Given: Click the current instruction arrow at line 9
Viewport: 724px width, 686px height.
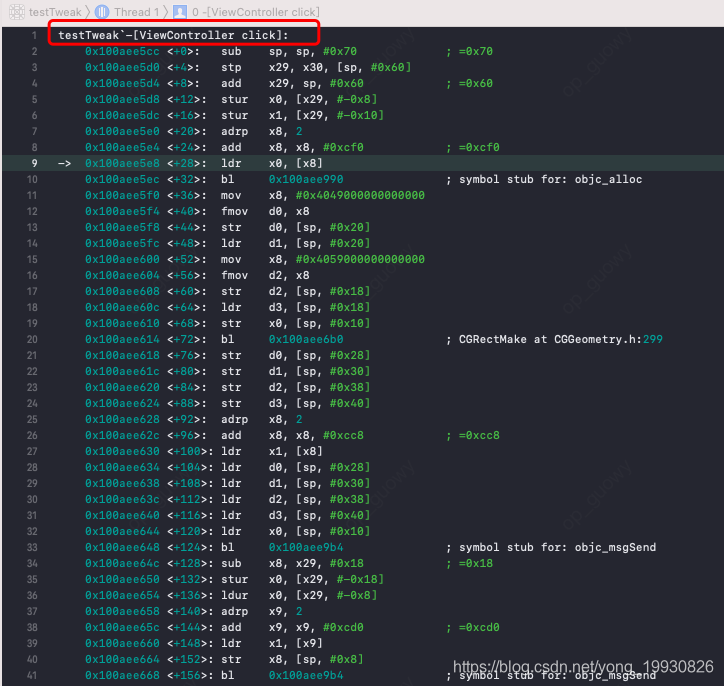Looking at the screenshot, I should [64, 163].
